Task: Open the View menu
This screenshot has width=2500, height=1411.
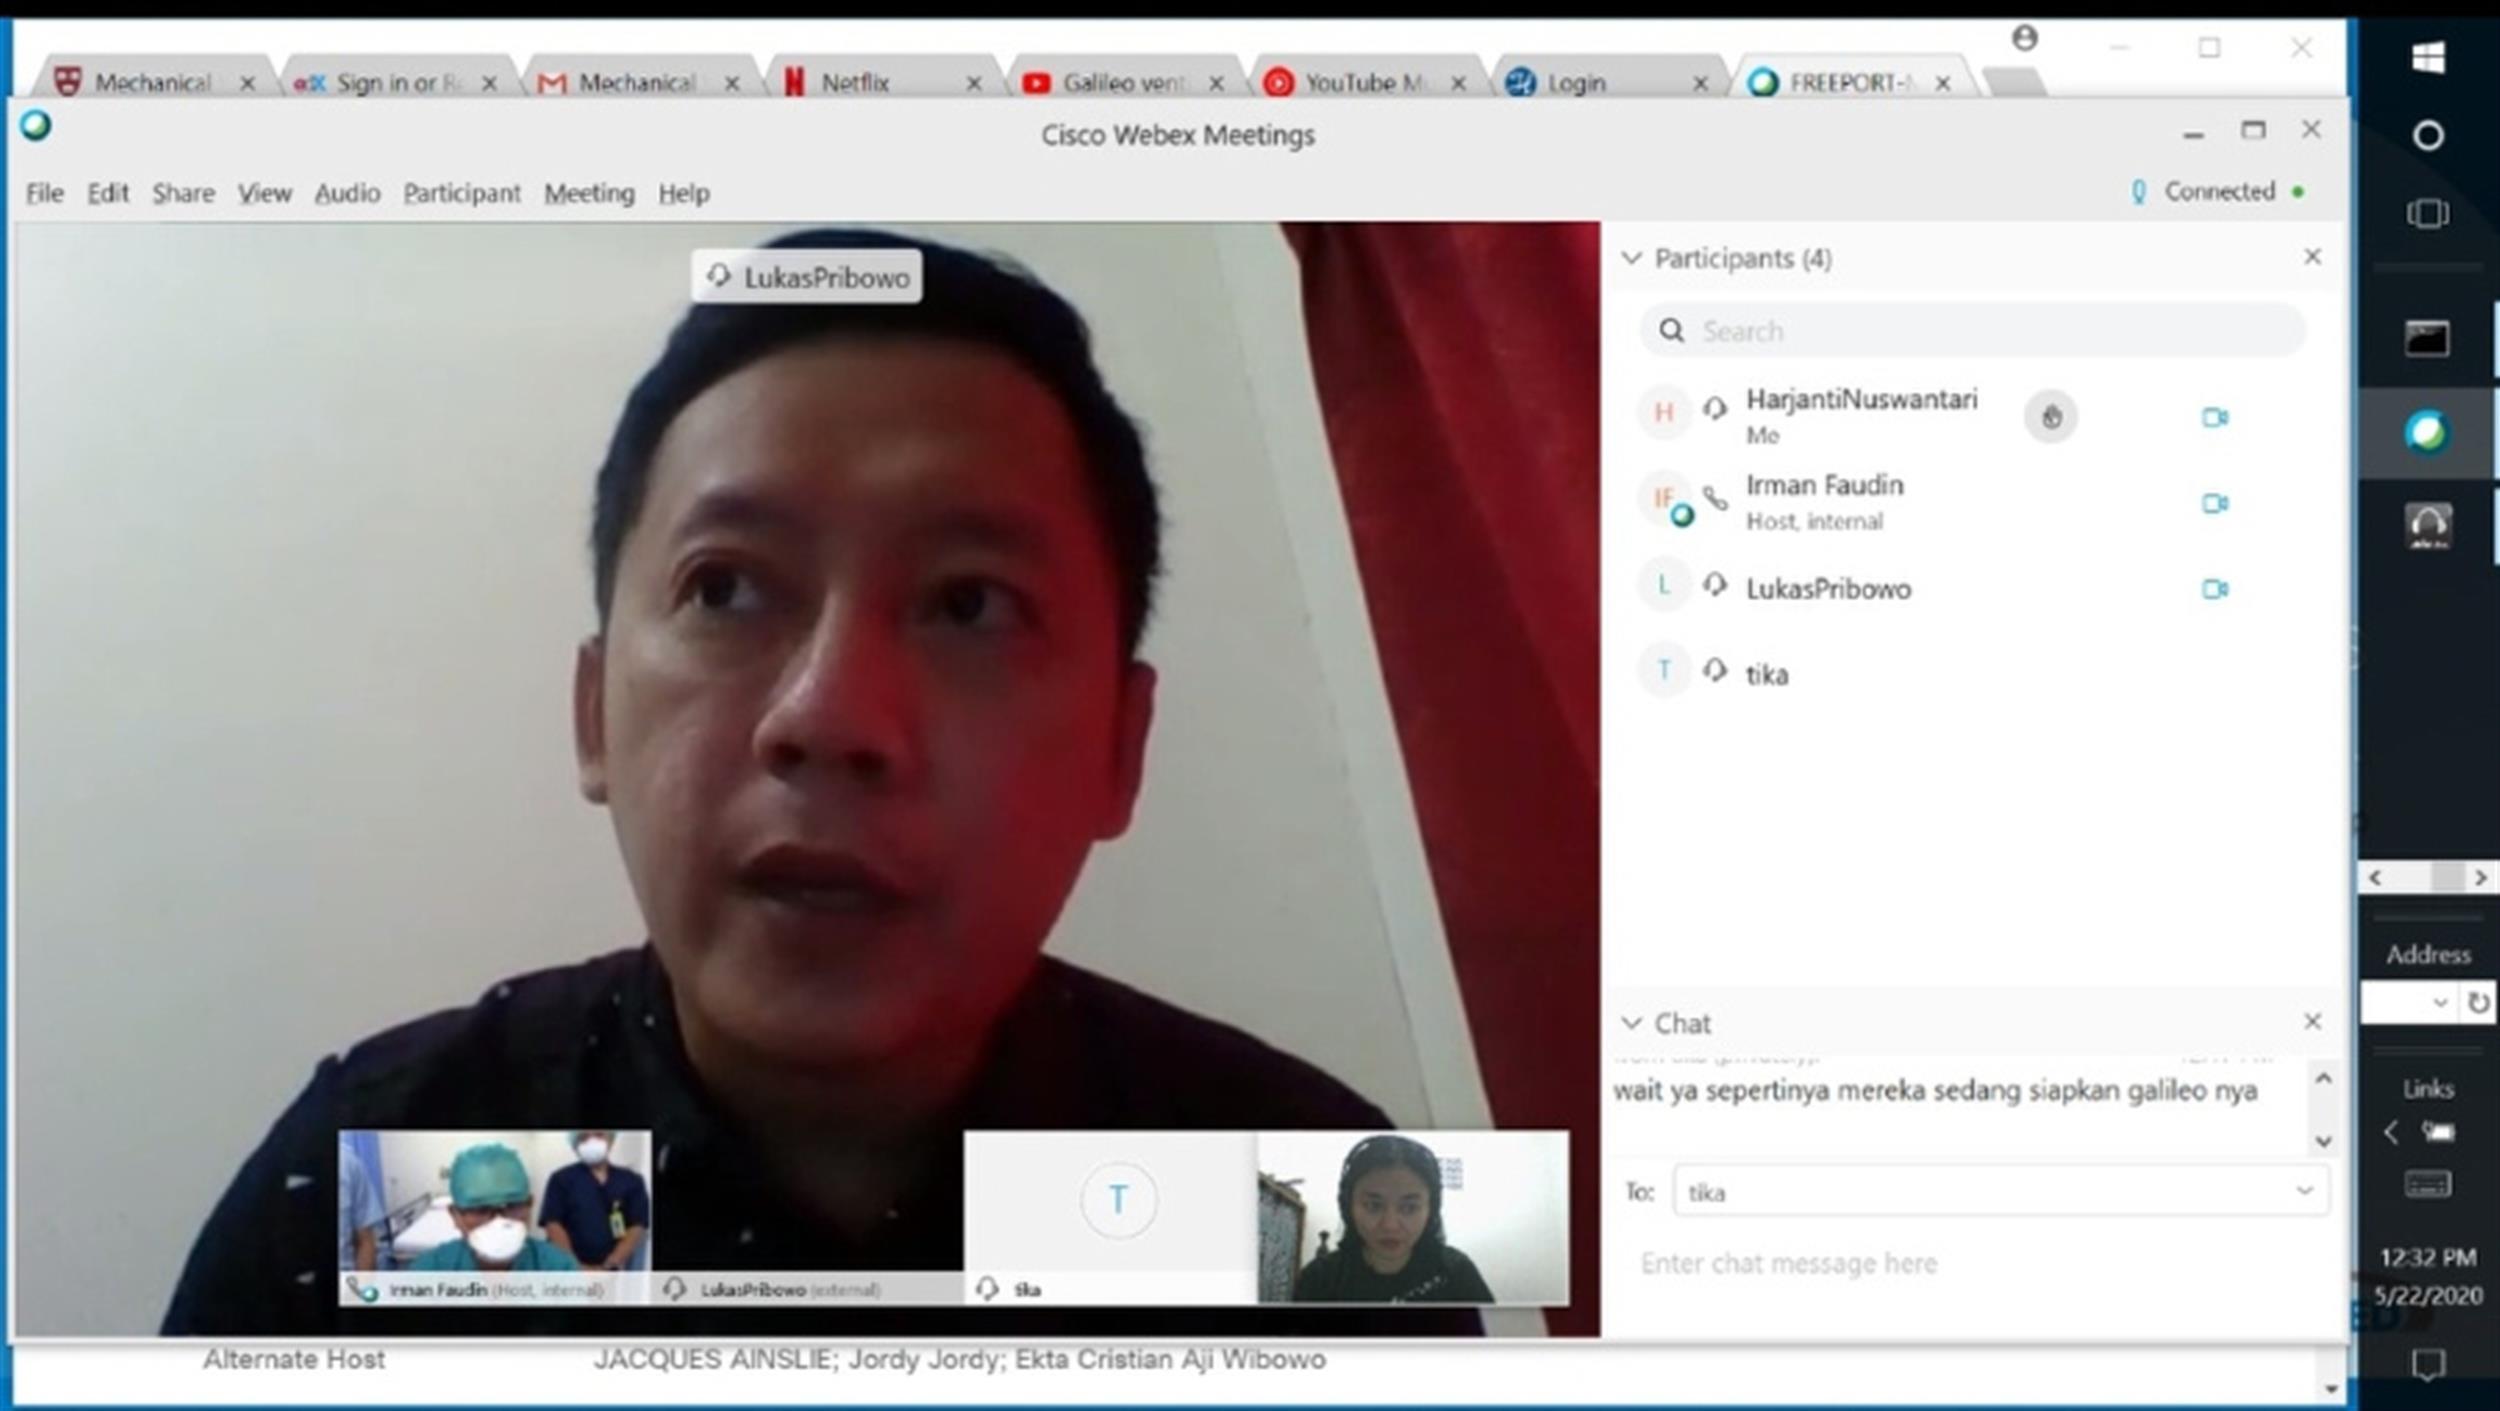Action: [264, 193]
